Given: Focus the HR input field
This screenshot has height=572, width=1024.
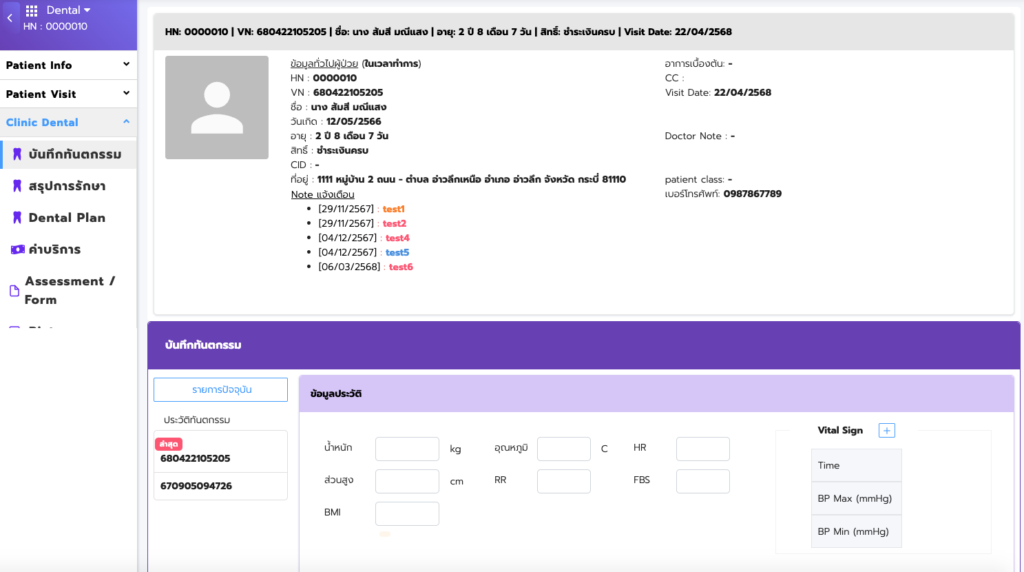Looking at the screenshot, I should point(702,449).
